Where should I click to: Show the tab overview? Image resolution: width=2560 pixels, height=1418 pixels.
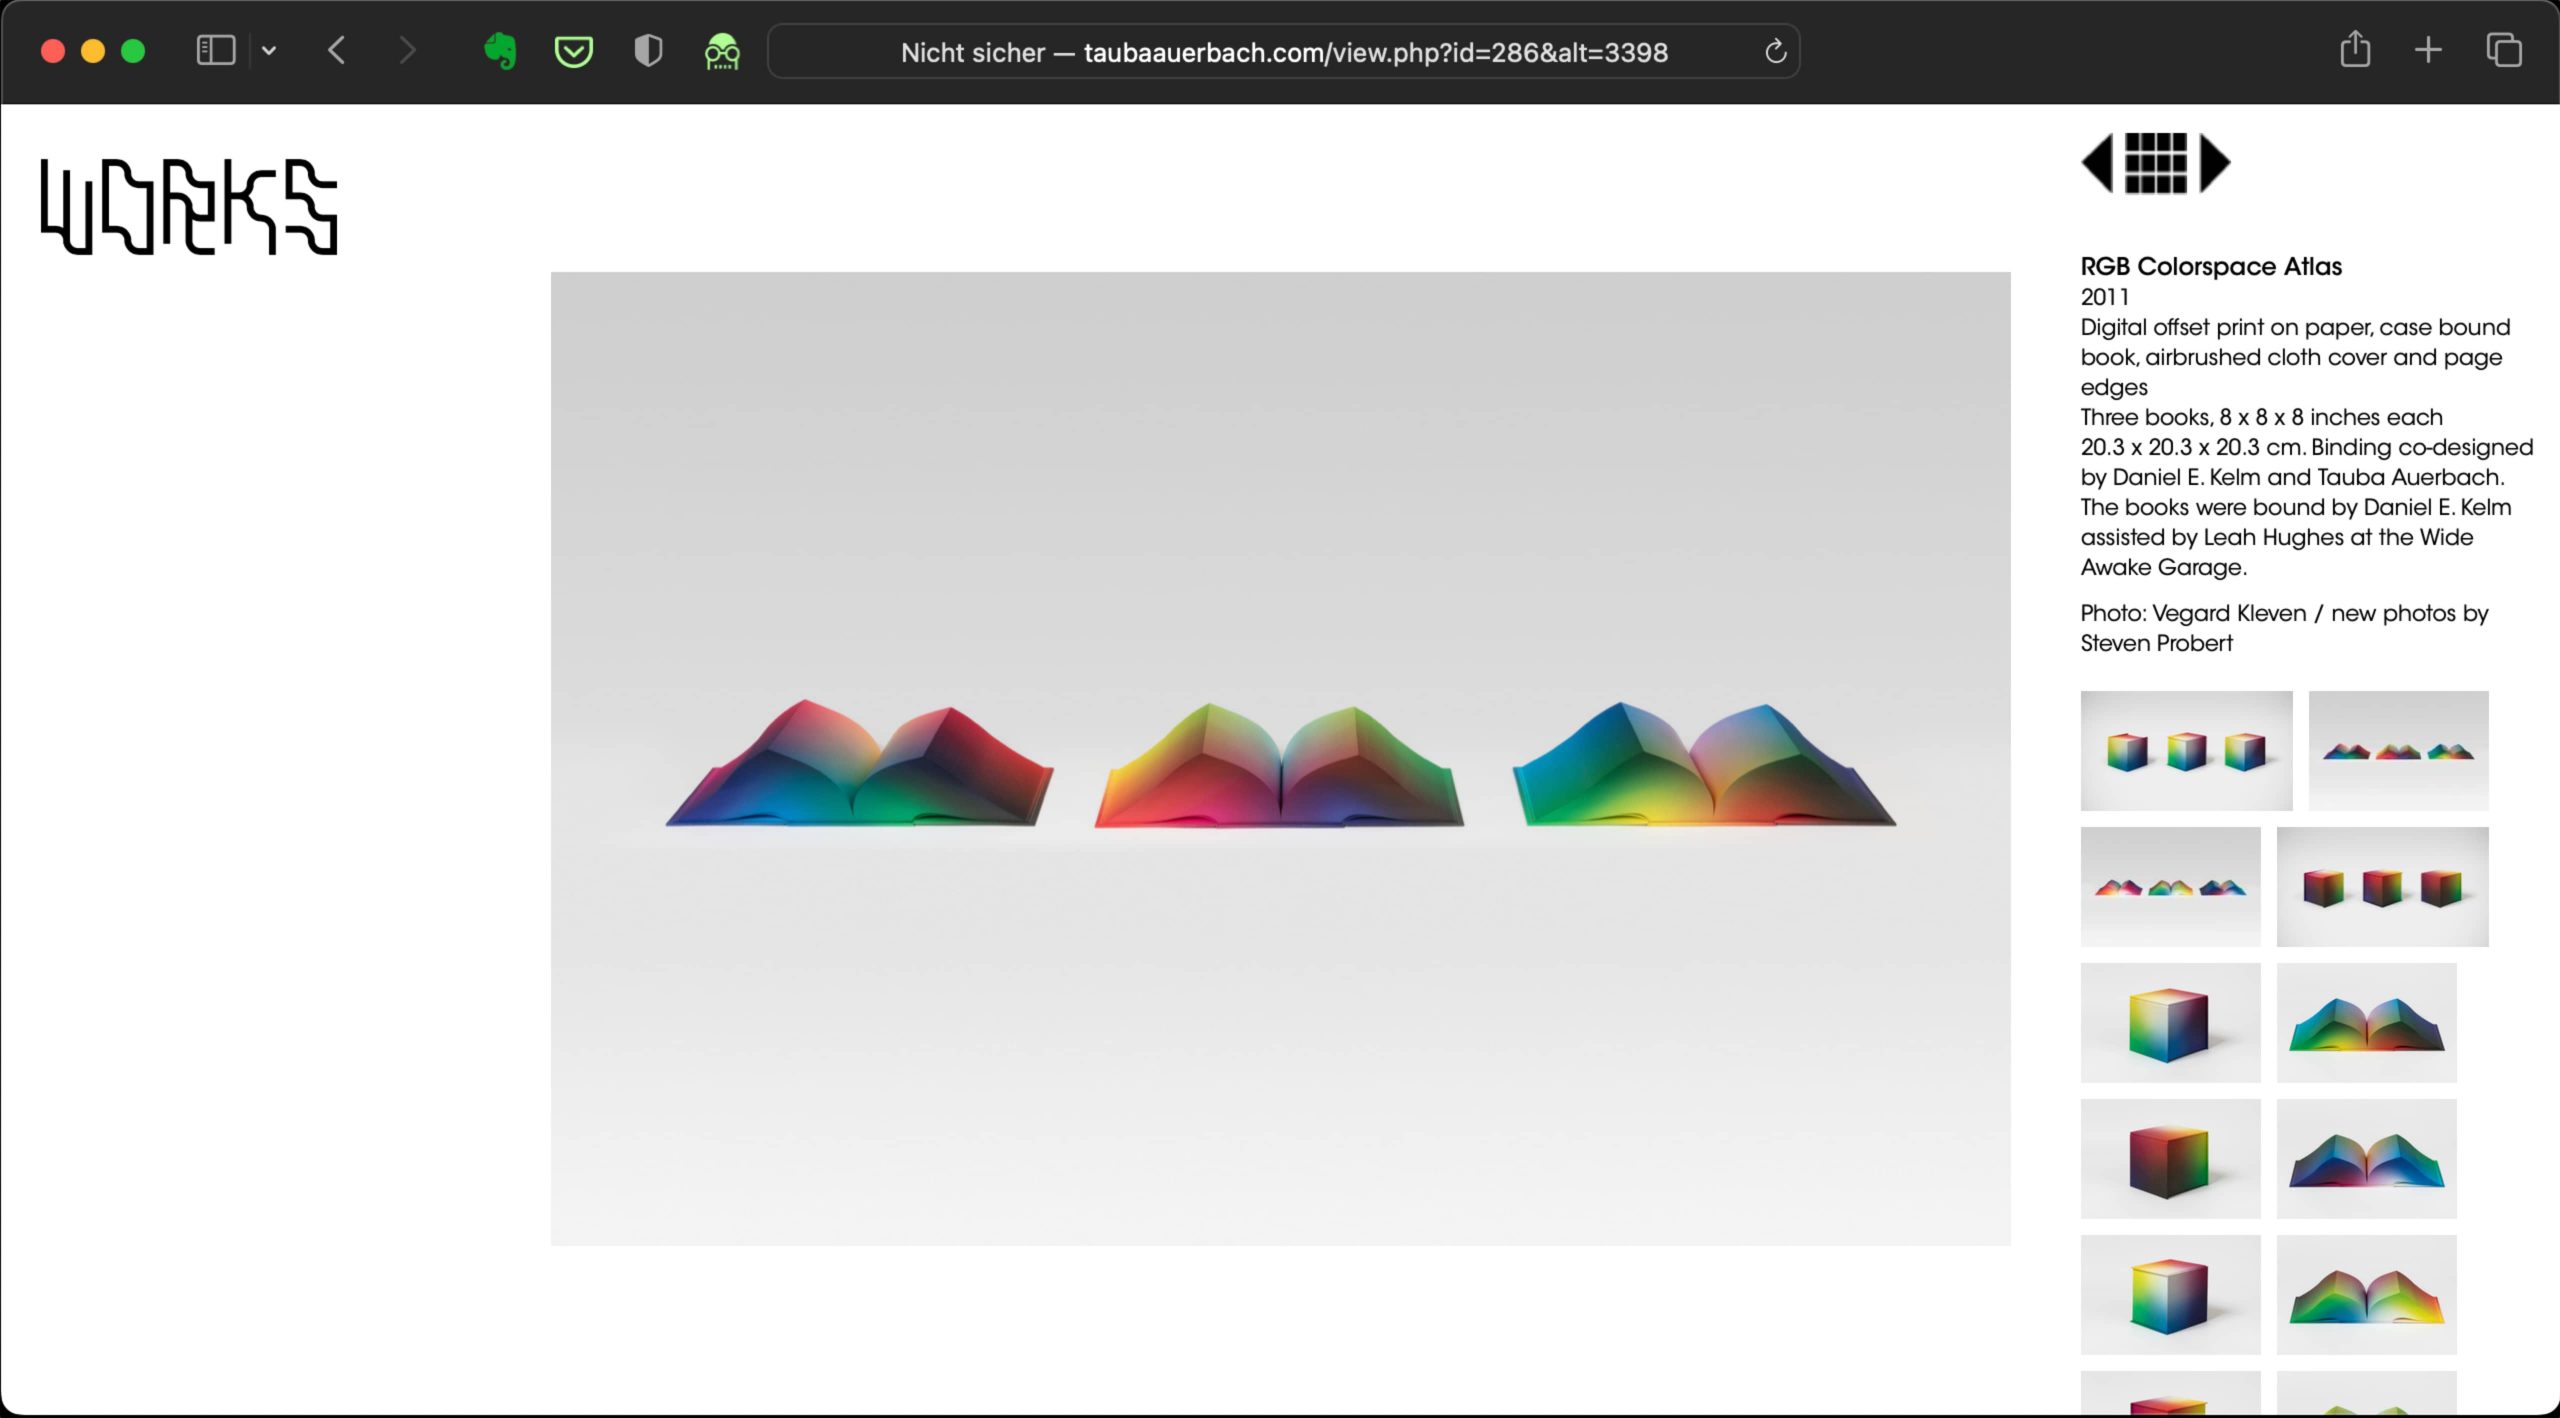[x=2503, y=50]
